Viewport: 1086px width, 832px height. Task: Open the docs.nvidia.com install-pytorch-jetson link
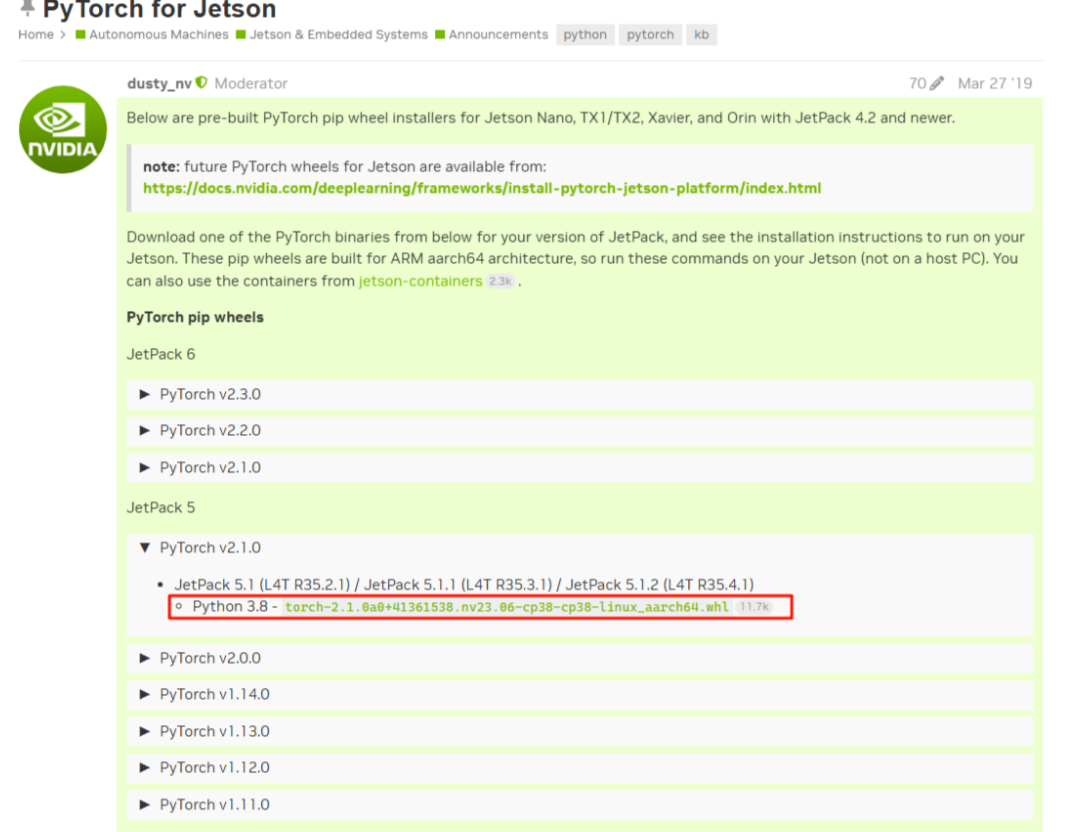[x=482, y=188]
